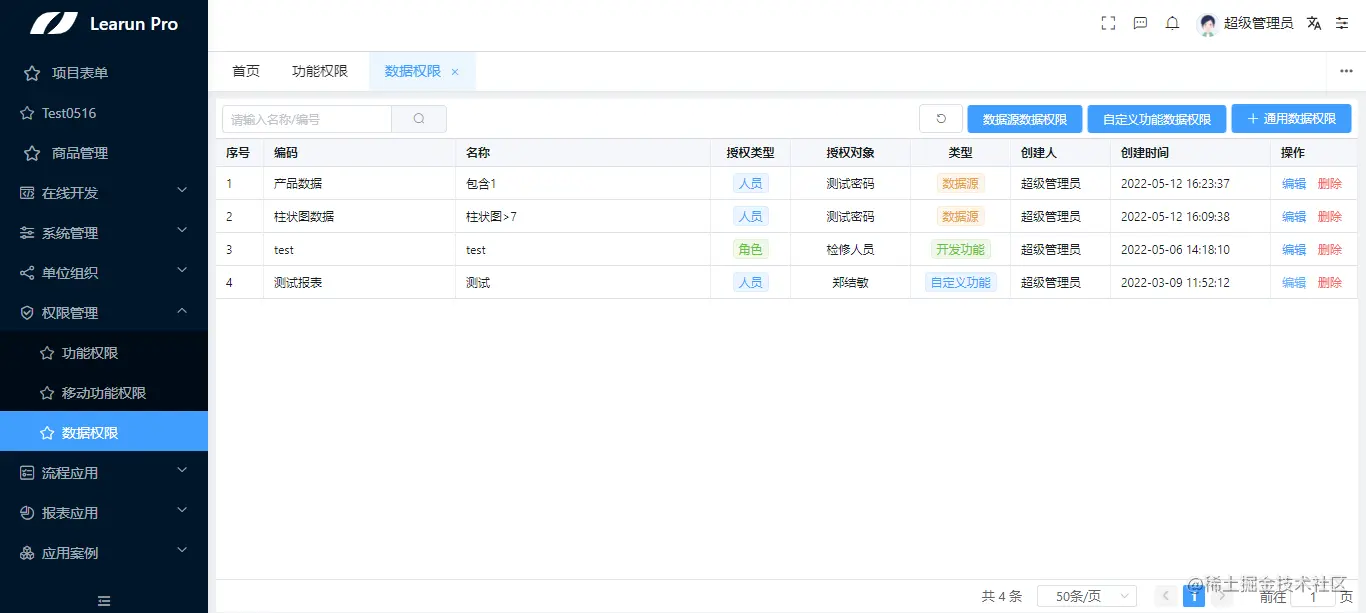Click star icon beside 项目表单

(32, 73)
